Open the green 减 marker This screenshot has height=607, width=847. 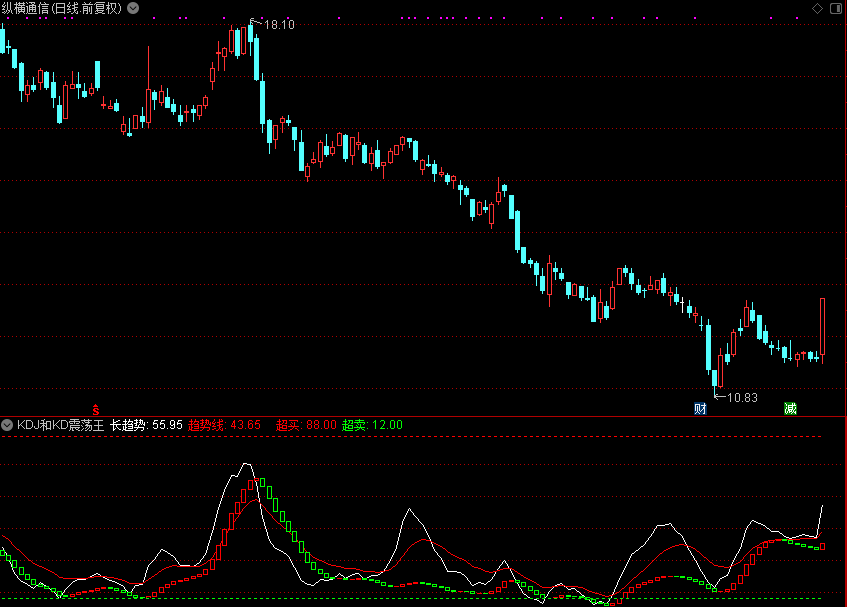pos(790,408)
